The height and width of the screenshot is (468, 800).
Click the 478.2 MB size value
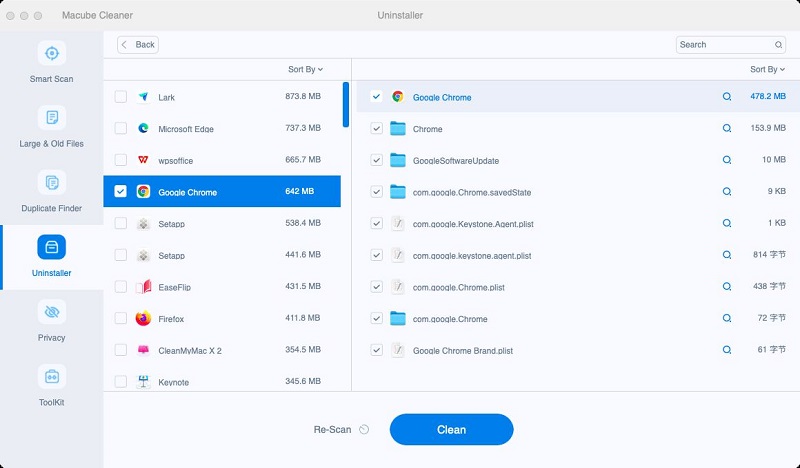768,96
